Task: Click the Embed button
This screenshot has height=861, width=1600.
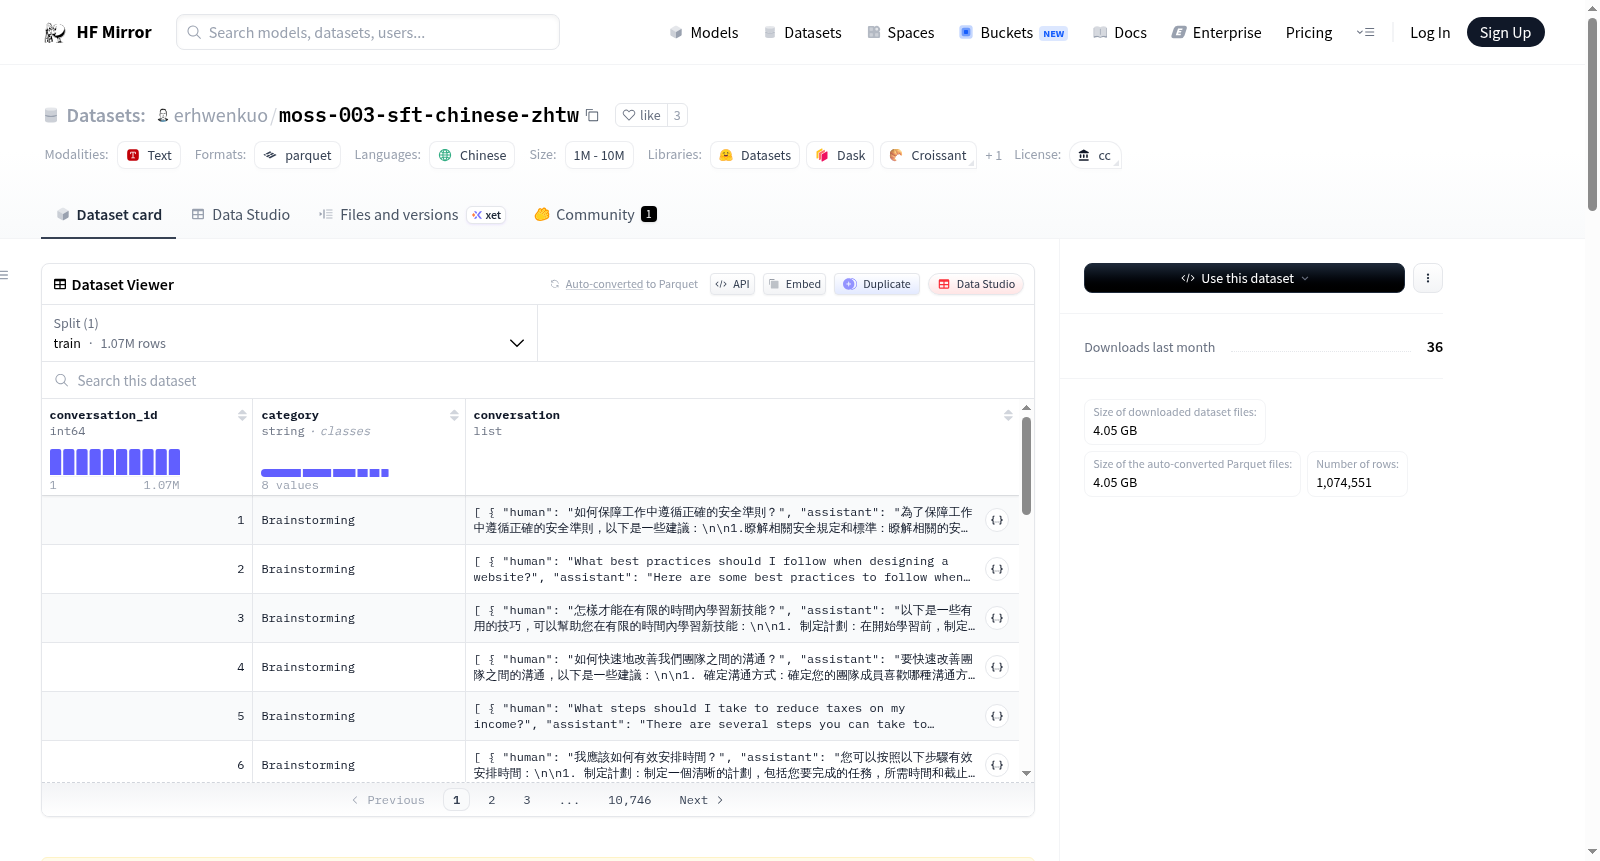Action: 794,284
